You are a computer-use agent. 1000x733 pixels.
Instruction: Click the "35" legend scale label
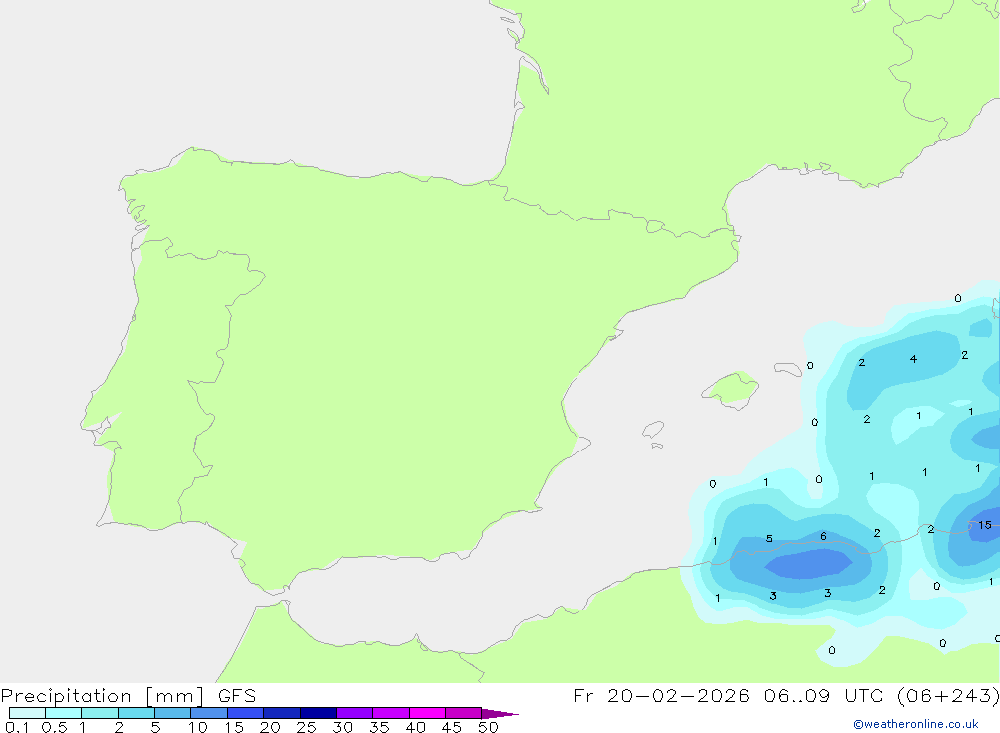click(x=379, y=727)
